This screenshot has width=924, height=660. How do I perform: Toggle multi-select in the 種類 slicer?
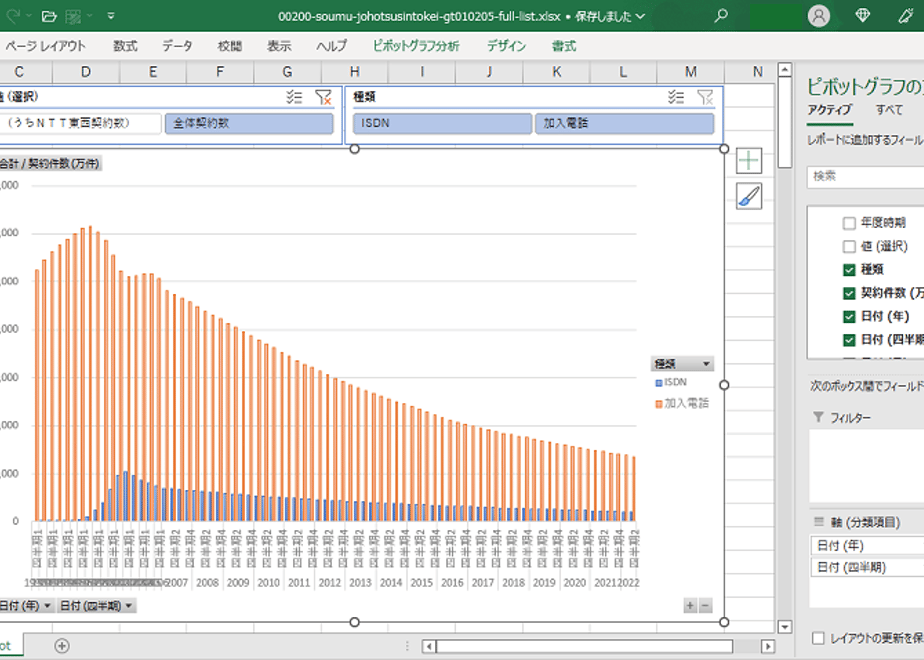(676, 97)
